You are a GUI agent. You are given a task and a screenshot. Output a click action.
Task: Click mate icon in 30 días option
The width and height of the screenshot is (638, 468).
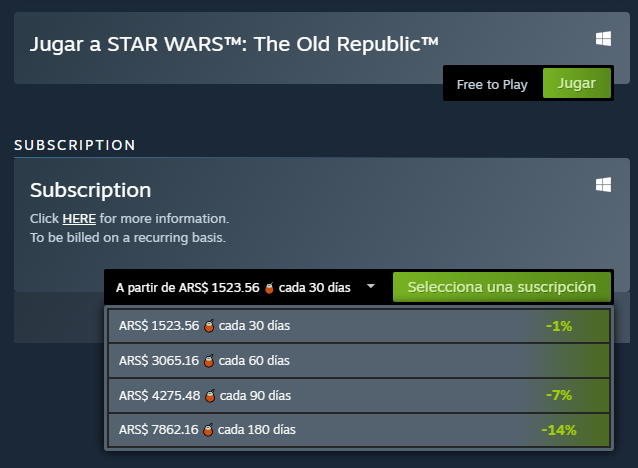[209, 326]
